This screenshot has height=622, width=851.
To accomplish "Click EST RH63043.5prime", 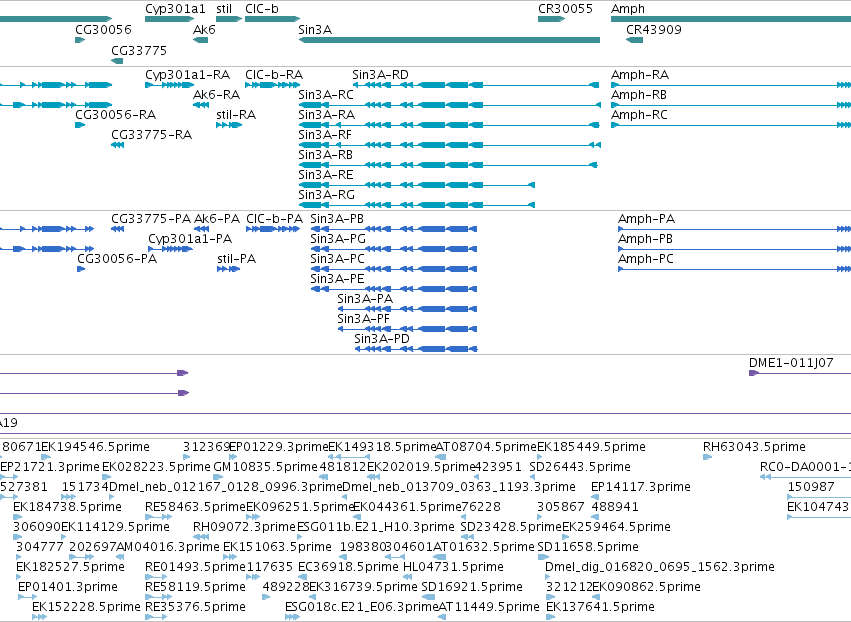I will [x=754, y=447].
